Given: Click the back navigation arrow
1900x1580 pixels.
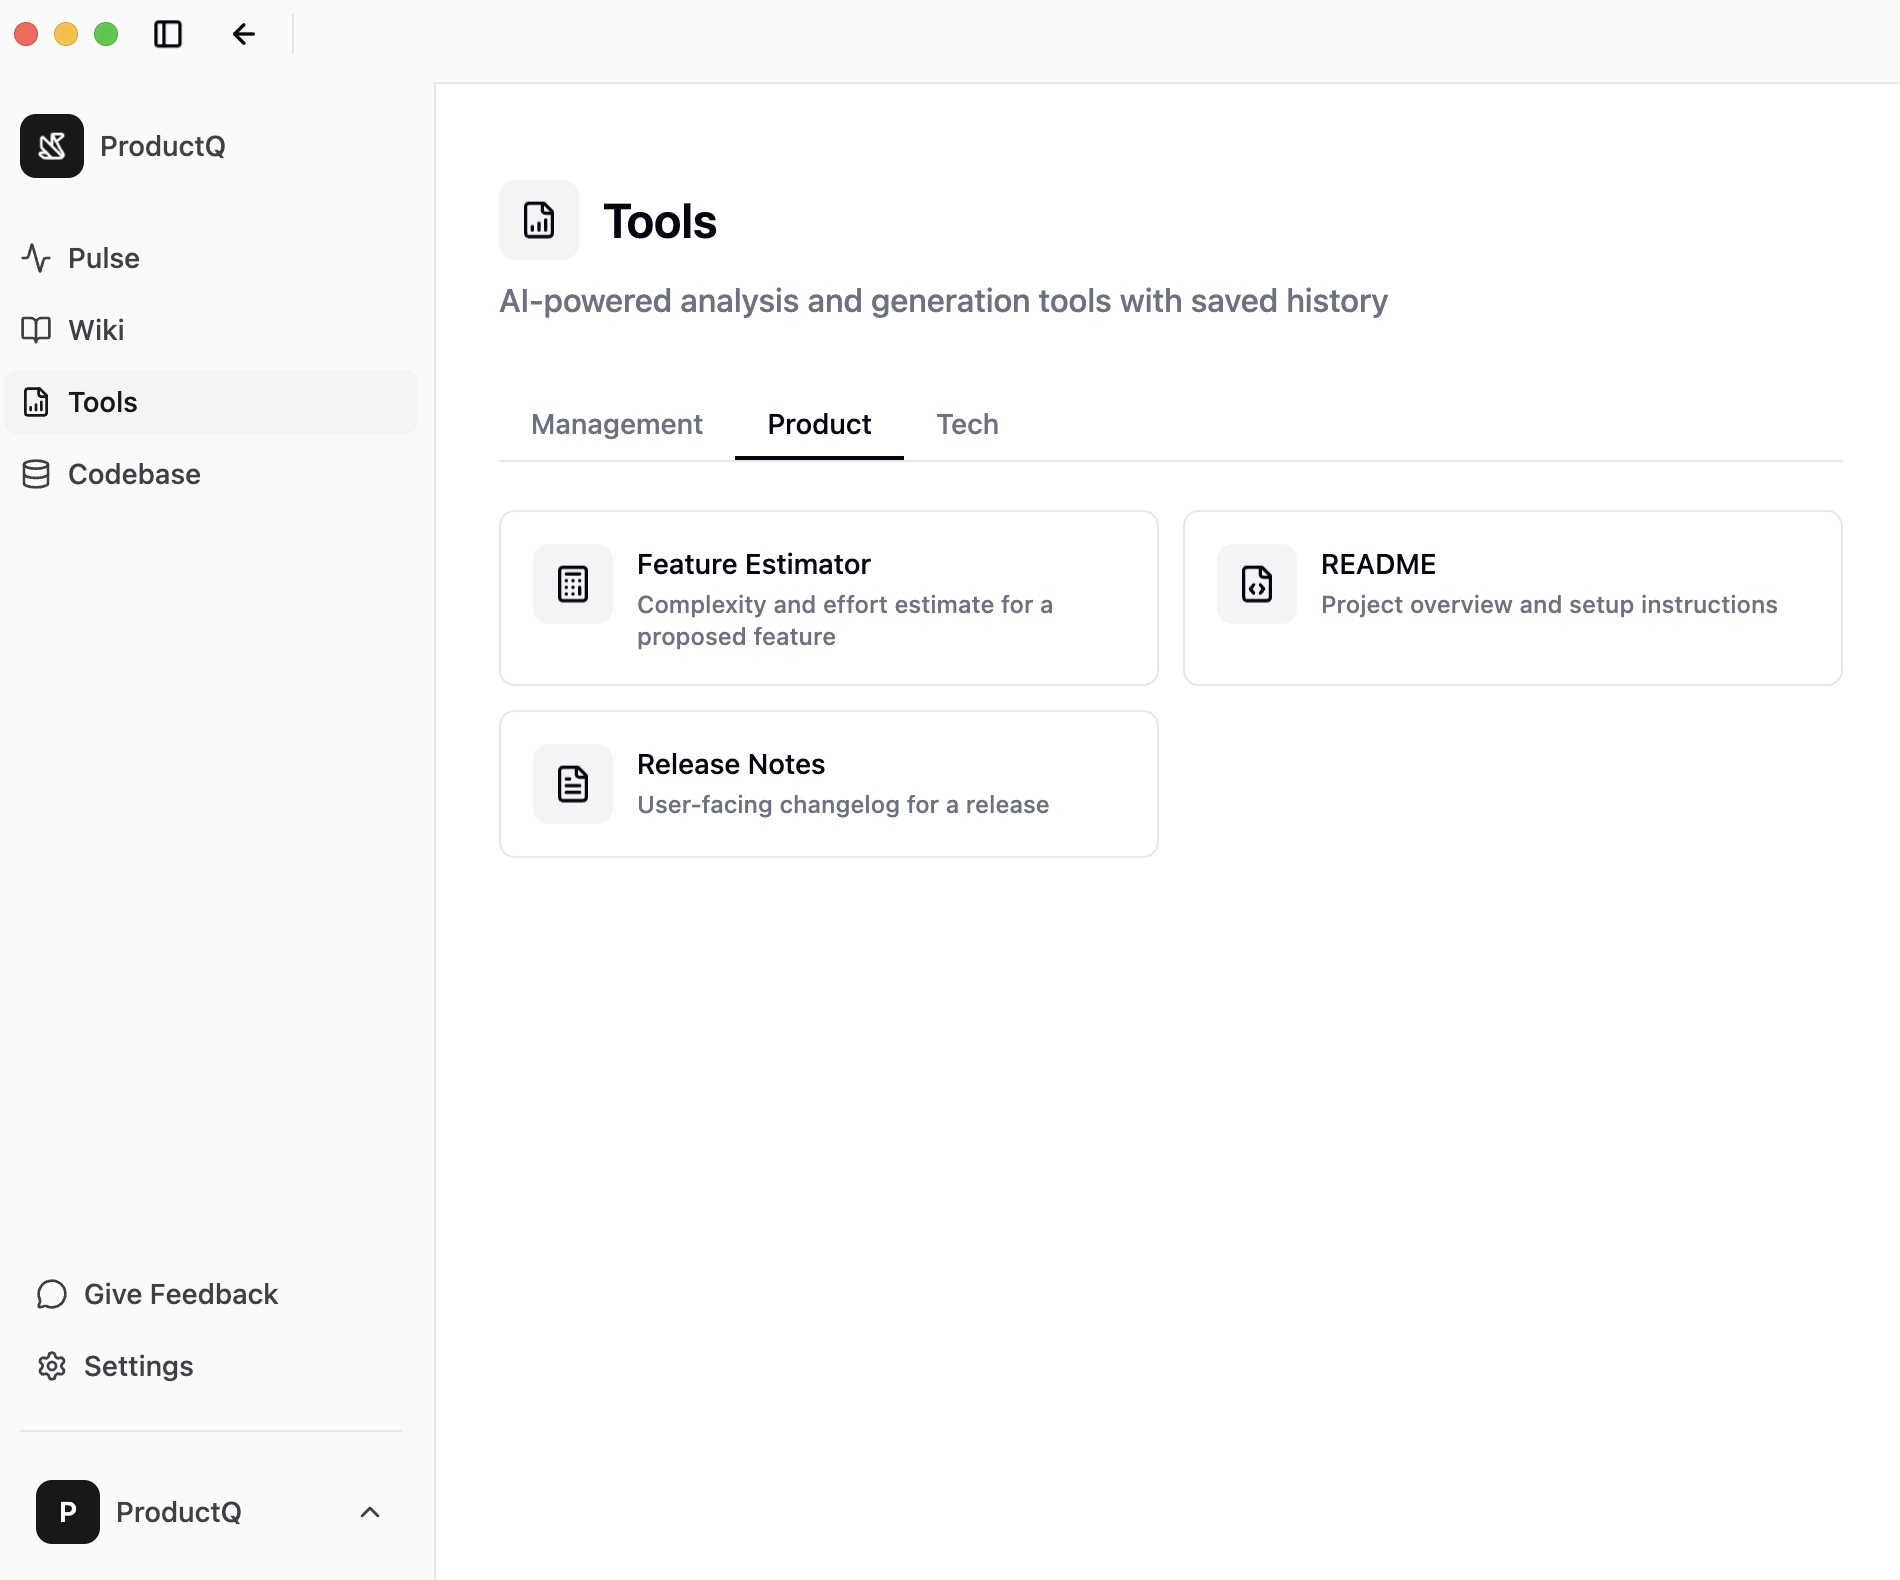Looking at the screenshot, I should click(x=244, y=33).
